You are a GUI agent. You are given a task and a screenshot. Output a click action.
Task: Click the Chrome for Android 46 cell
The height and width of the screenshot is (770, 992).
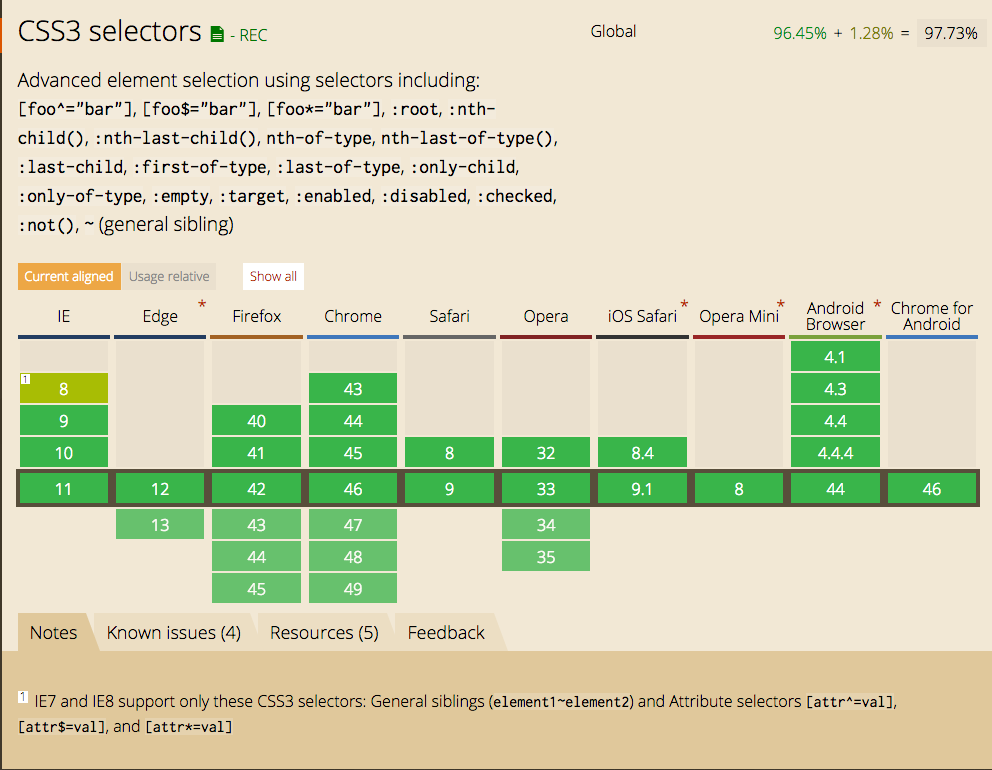click(x=932, y=488)
